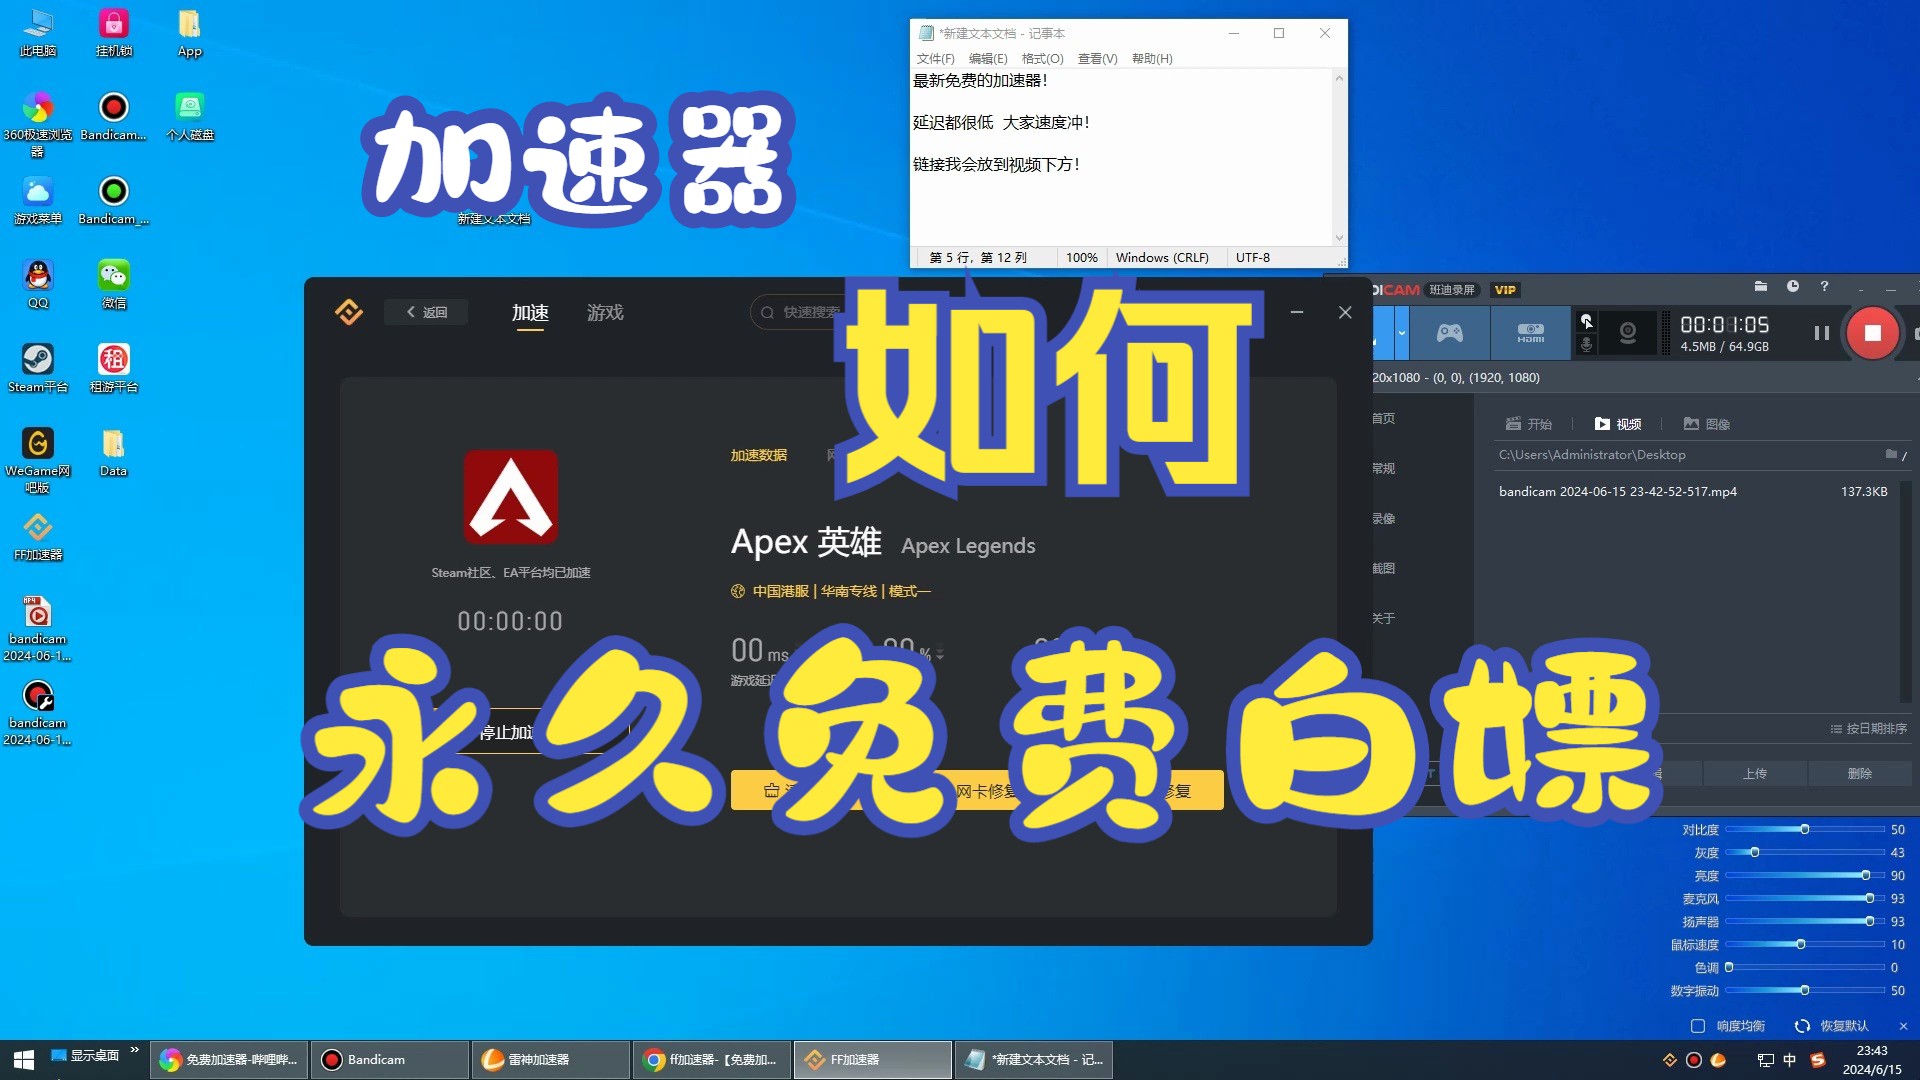Click server line 中国港服 华南专线 模式一

831,591
